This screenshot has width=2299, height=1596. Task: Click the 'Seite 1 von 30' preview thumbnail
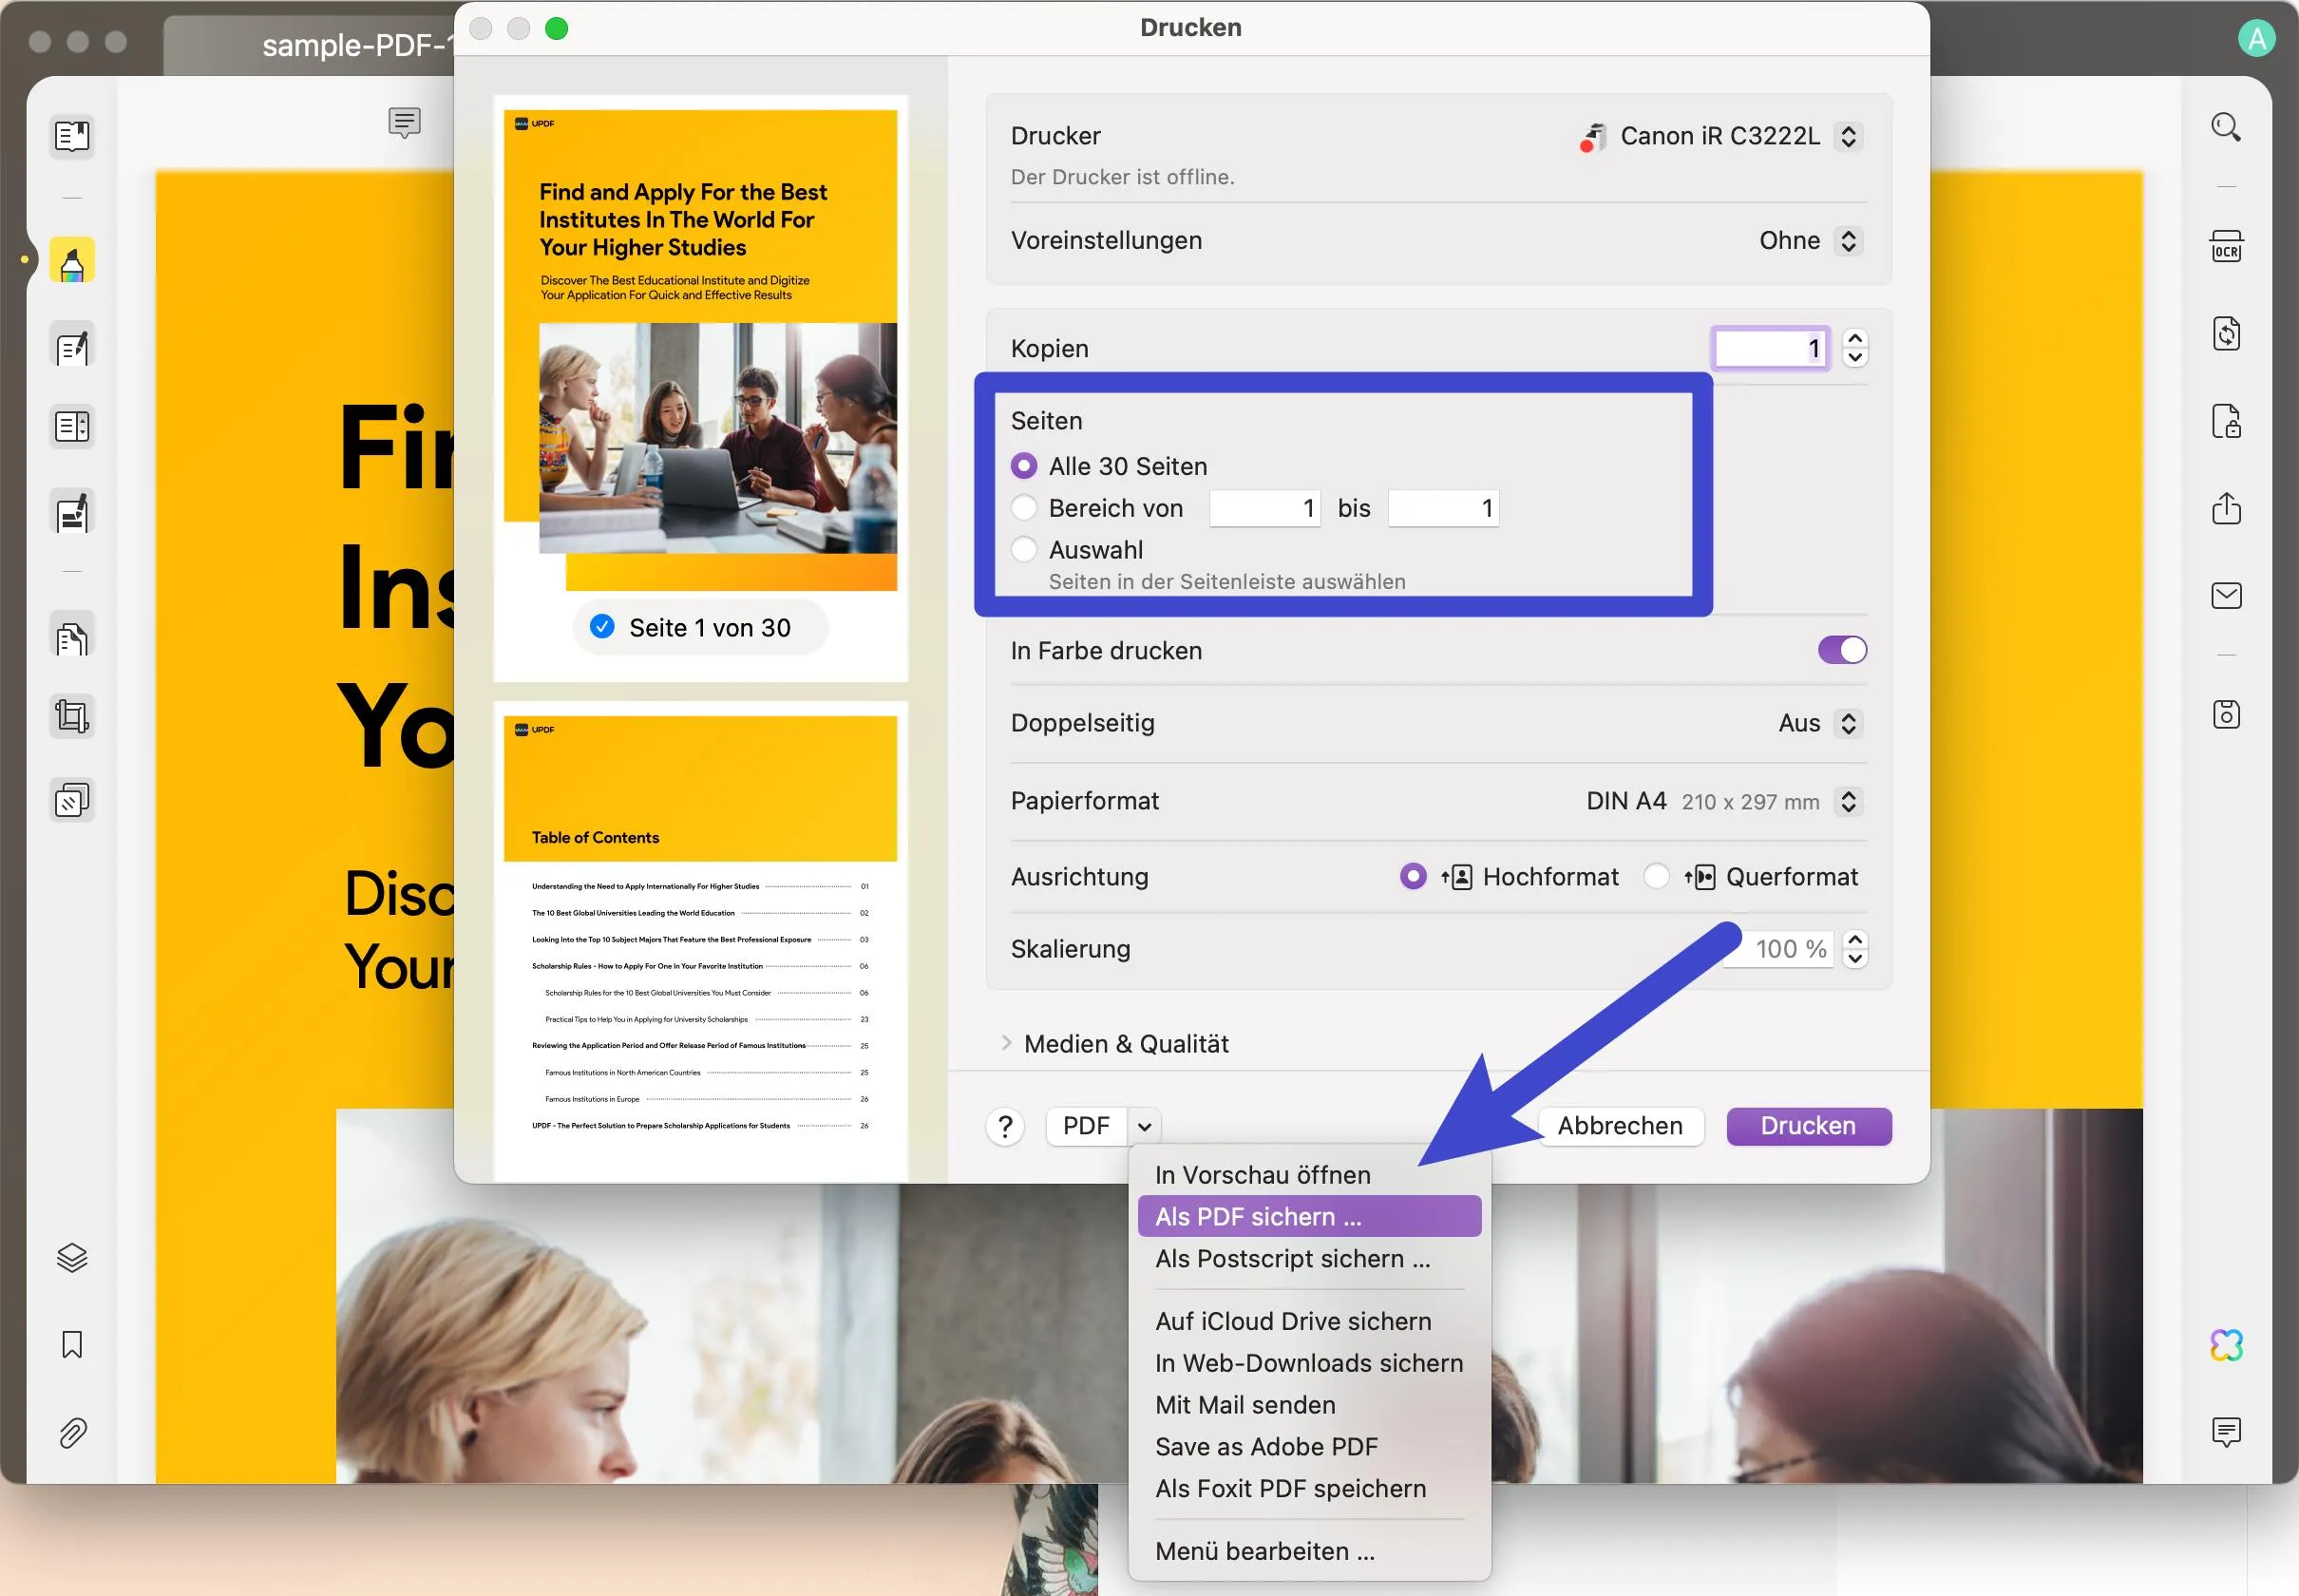[700, 627]
